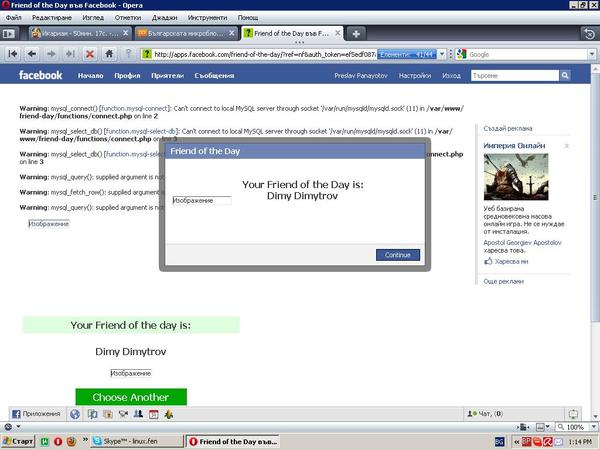Go to the Home page icon

(x=109, y=54)
